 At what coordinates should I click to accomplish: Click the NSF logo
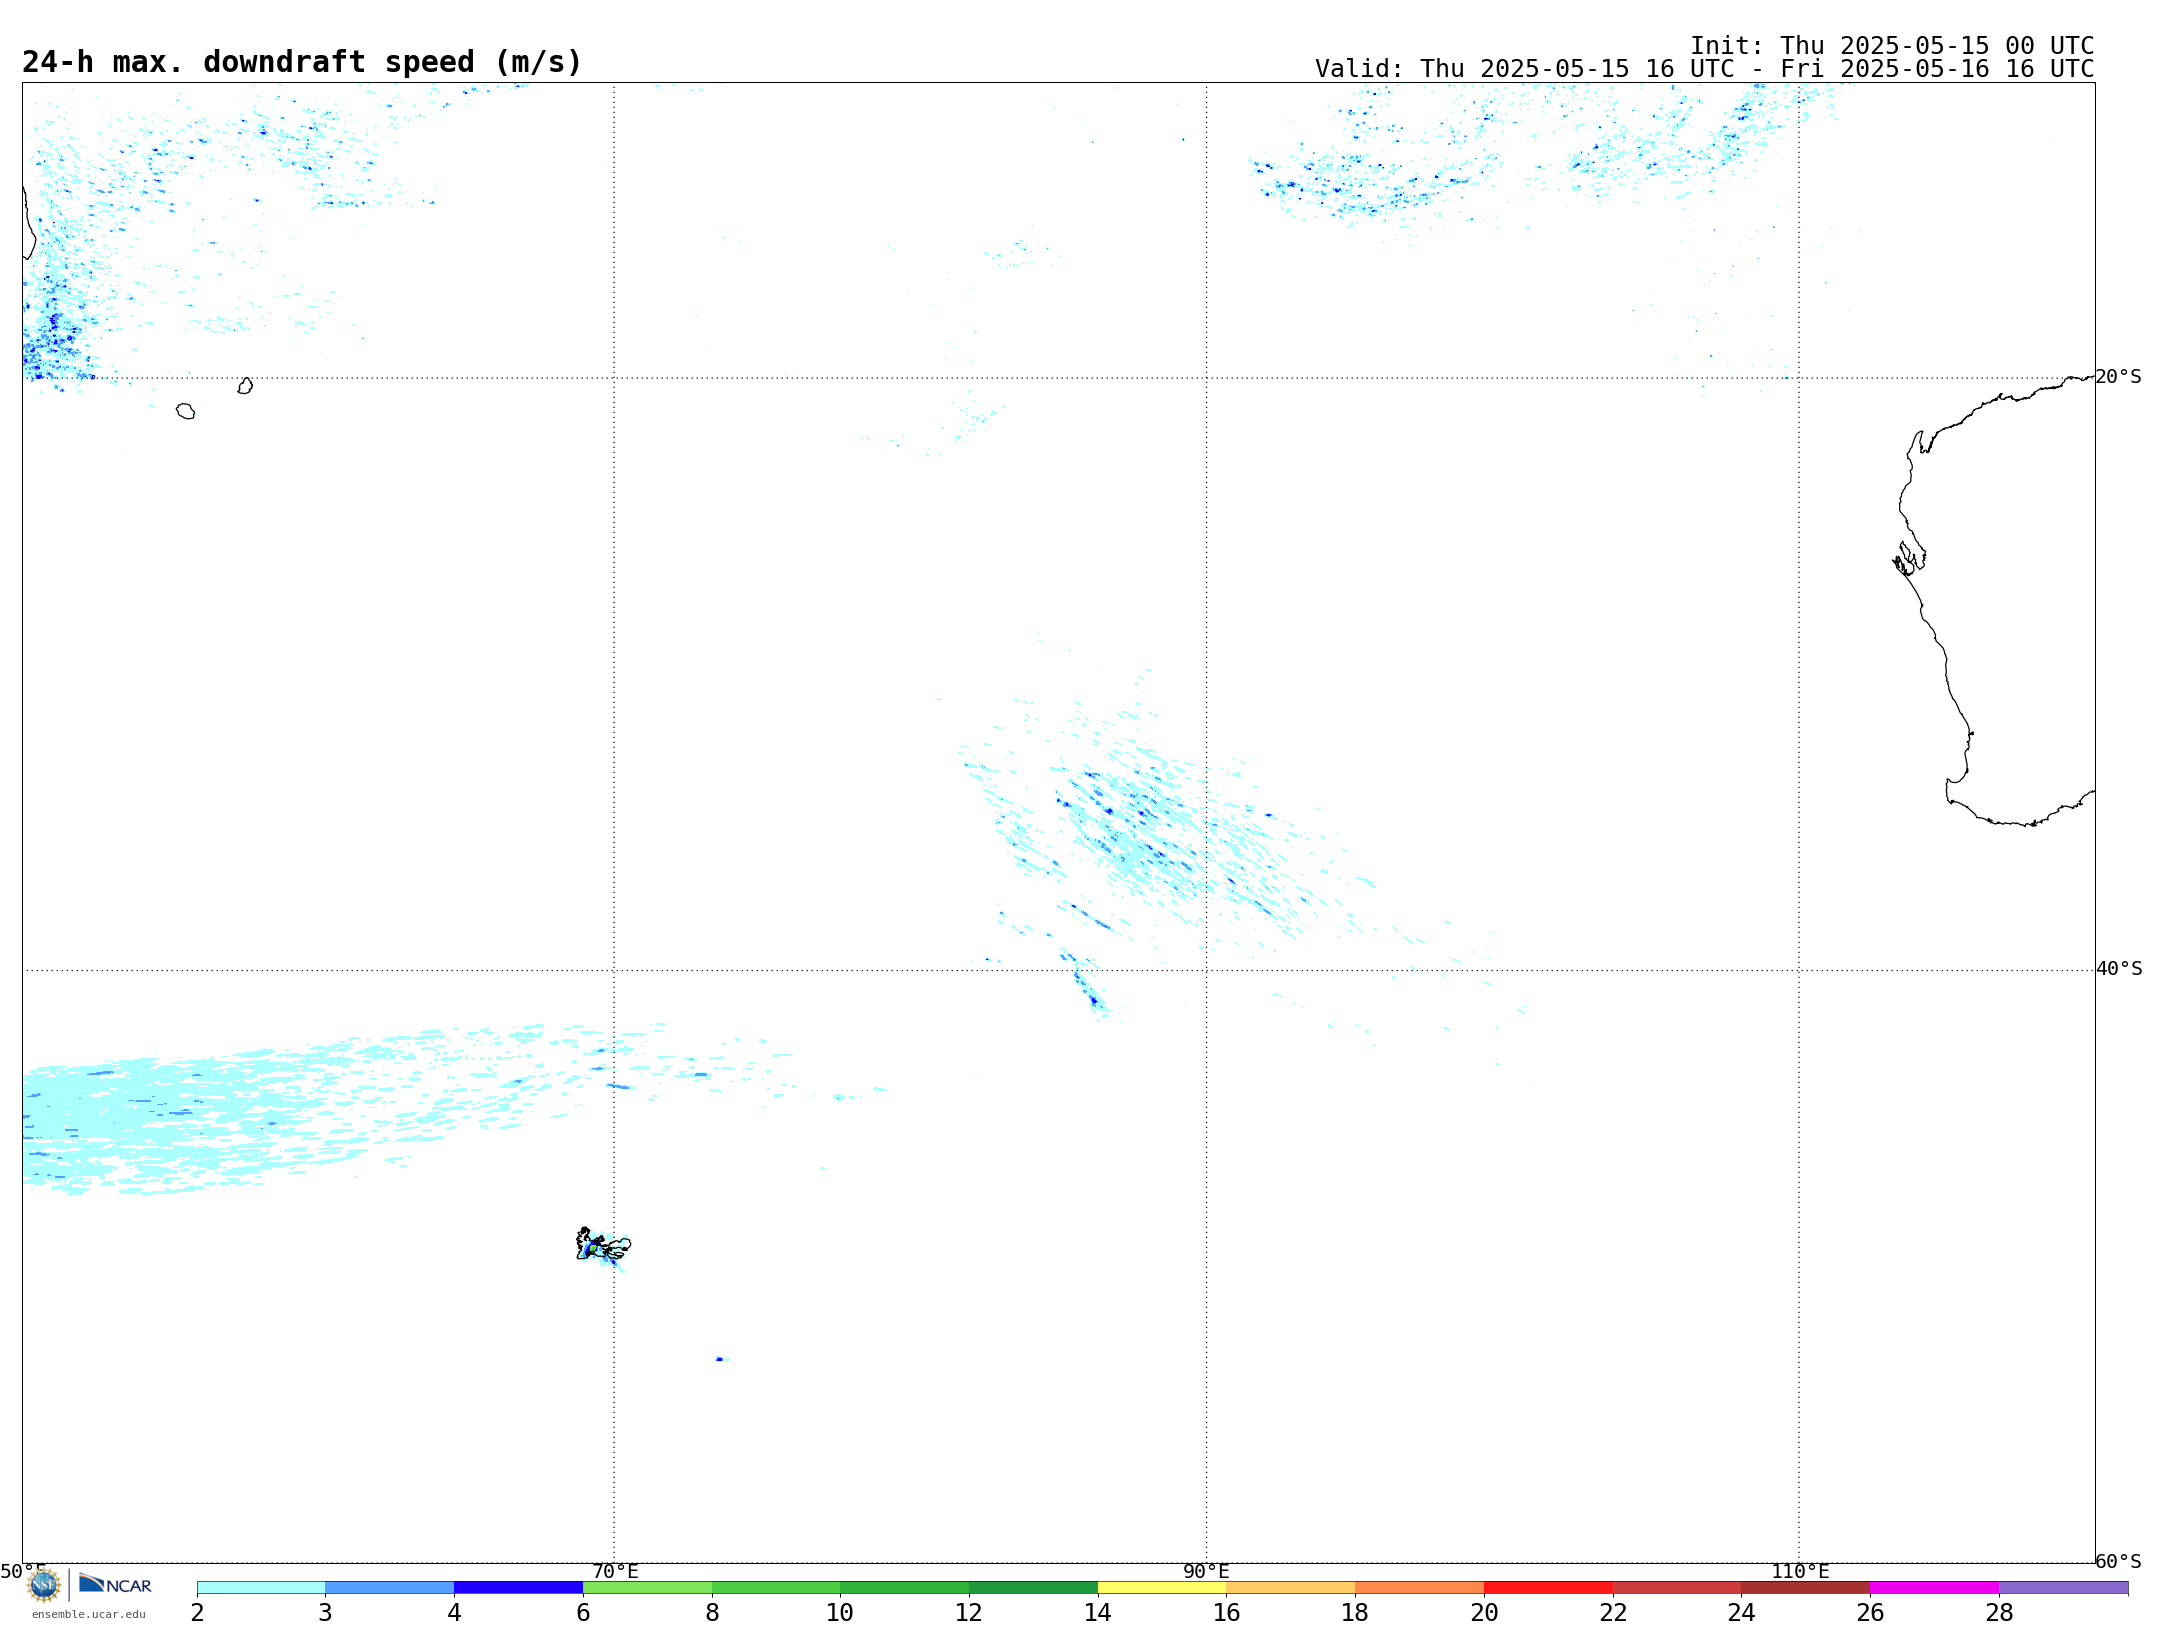(x=44, y=1585)
